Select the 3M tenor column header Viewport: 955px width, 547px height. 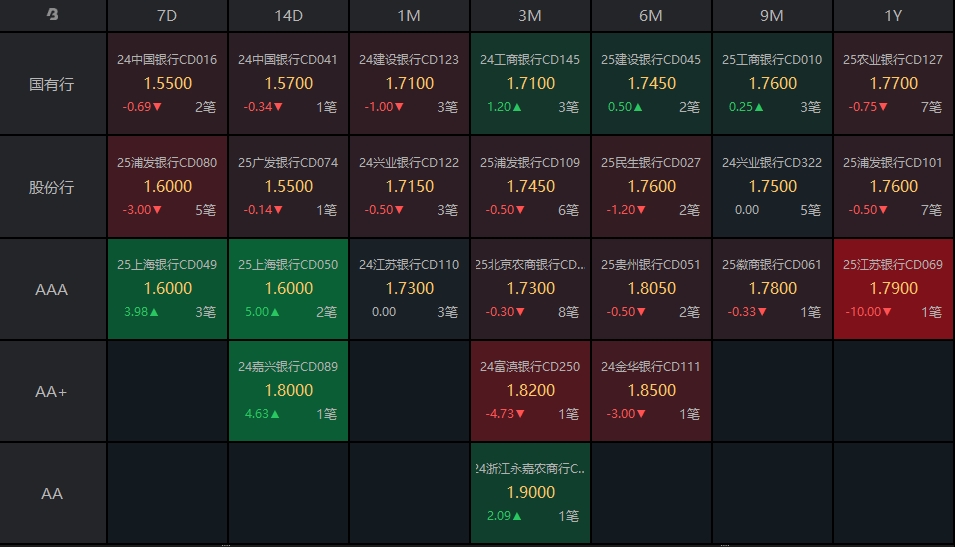(x=530, y=15)
